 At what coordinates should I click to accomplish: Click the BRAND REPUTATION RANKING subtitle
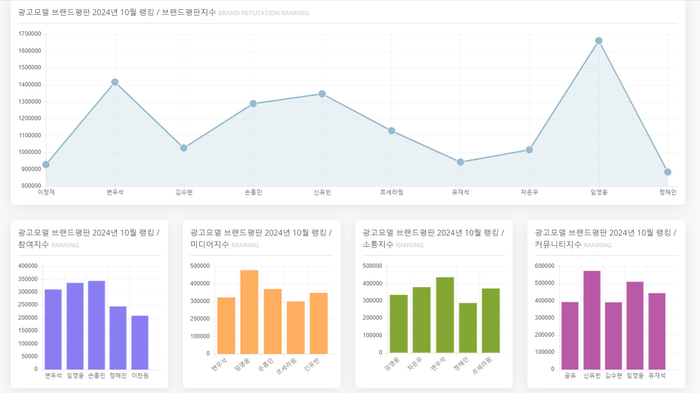(x=263, y=13)
